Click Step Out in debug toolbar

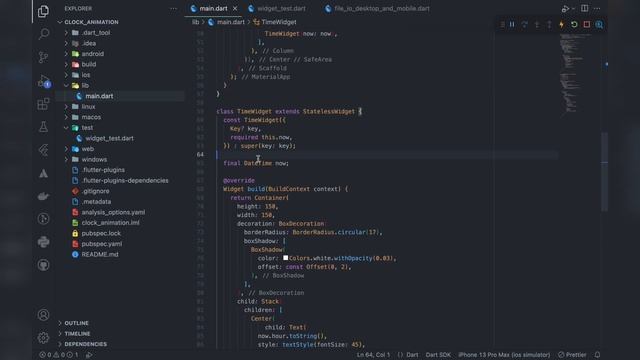[x=549, y=24]
